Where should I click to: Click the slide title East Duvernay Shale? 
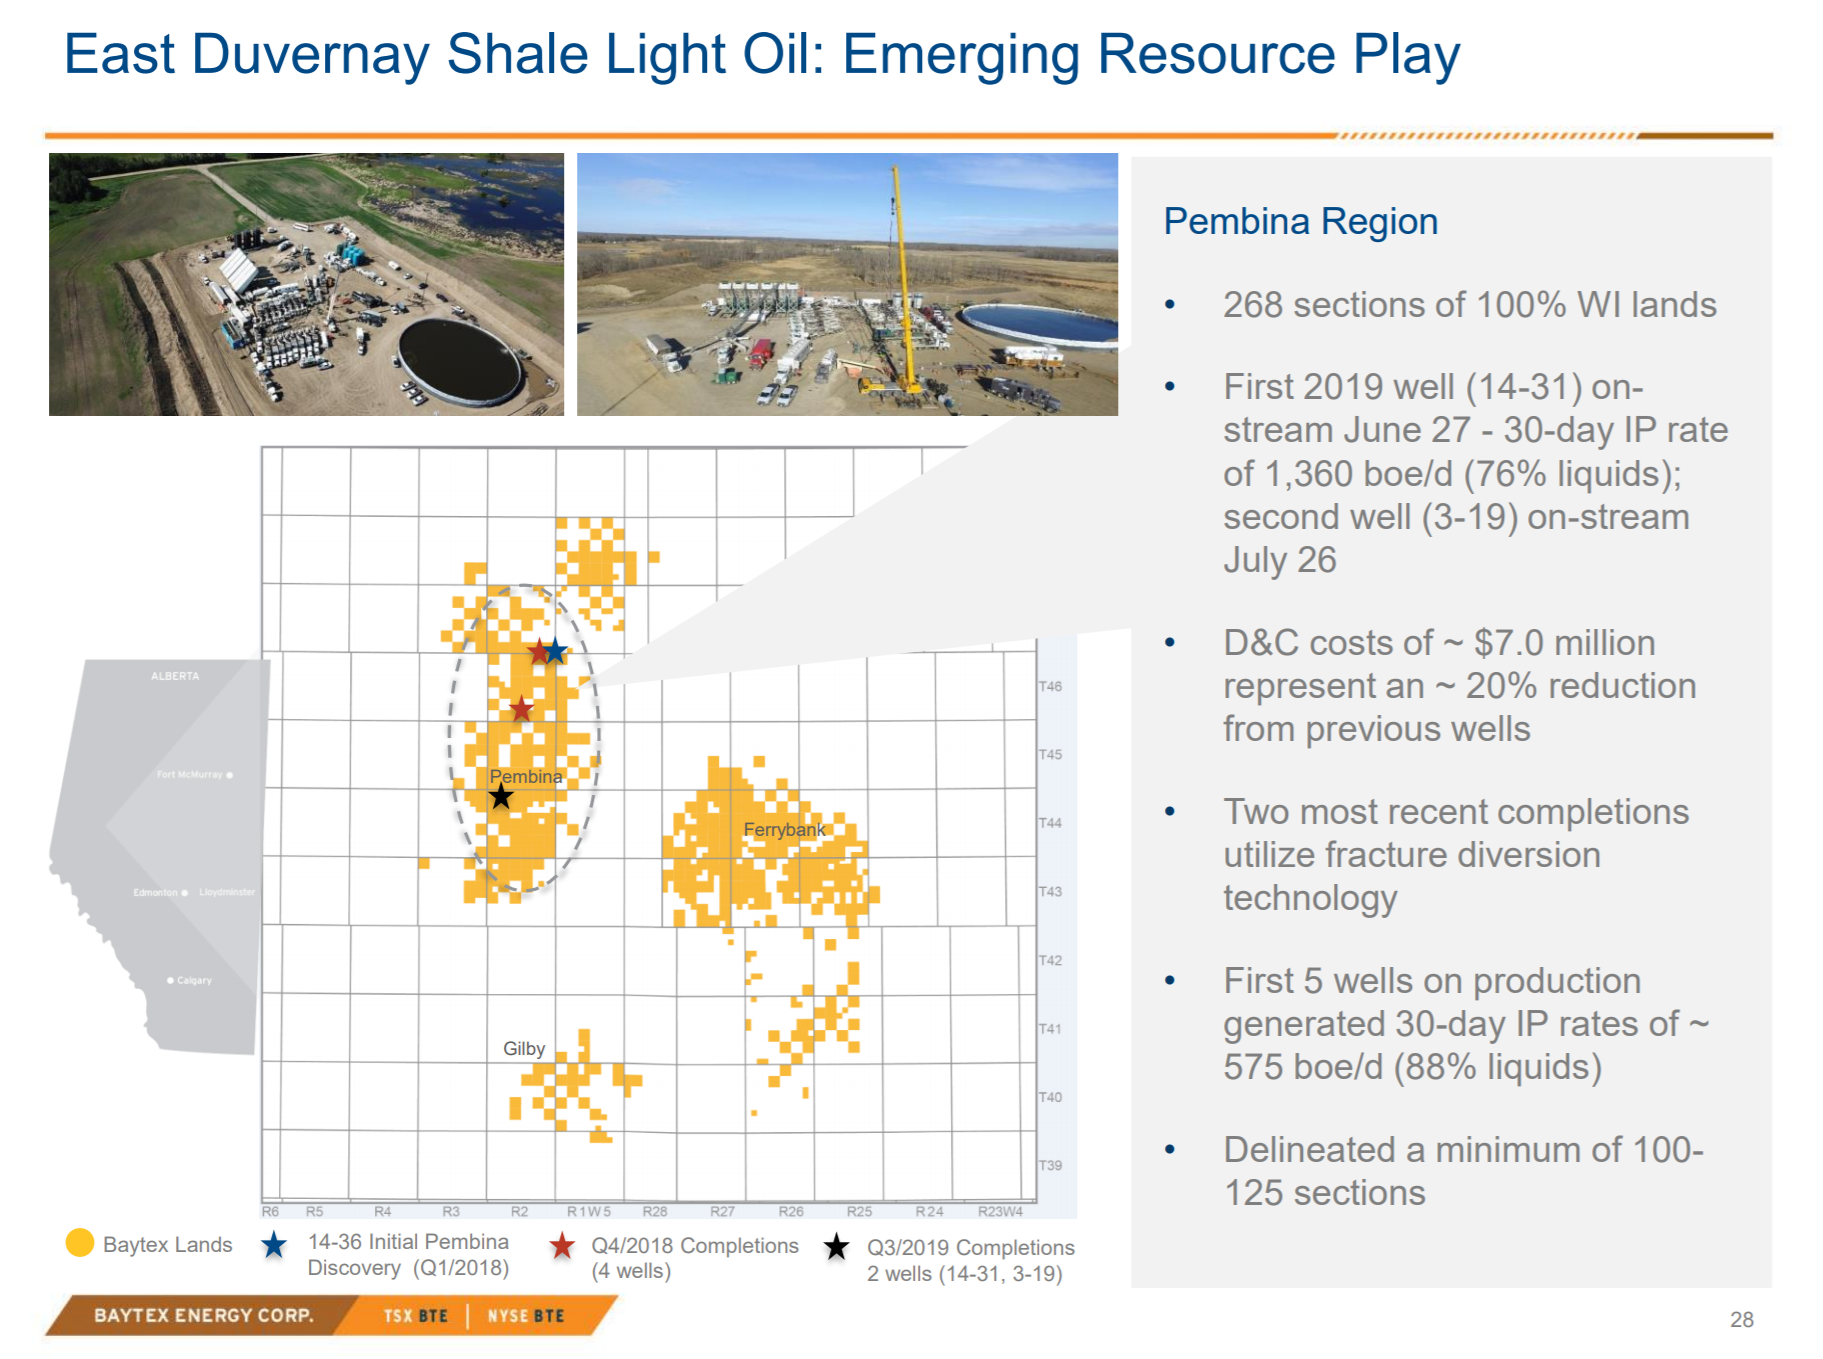click(x=762, y=54)
